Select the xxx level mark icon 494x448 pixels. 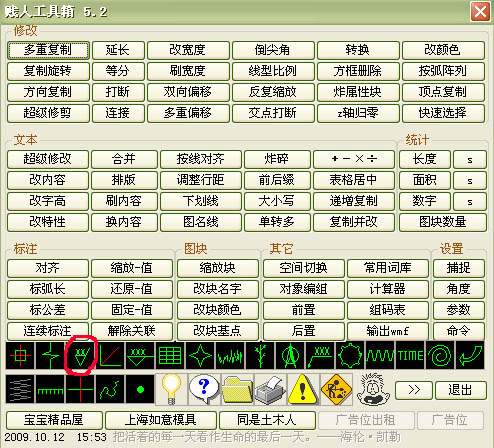click(x=140, y=355)
